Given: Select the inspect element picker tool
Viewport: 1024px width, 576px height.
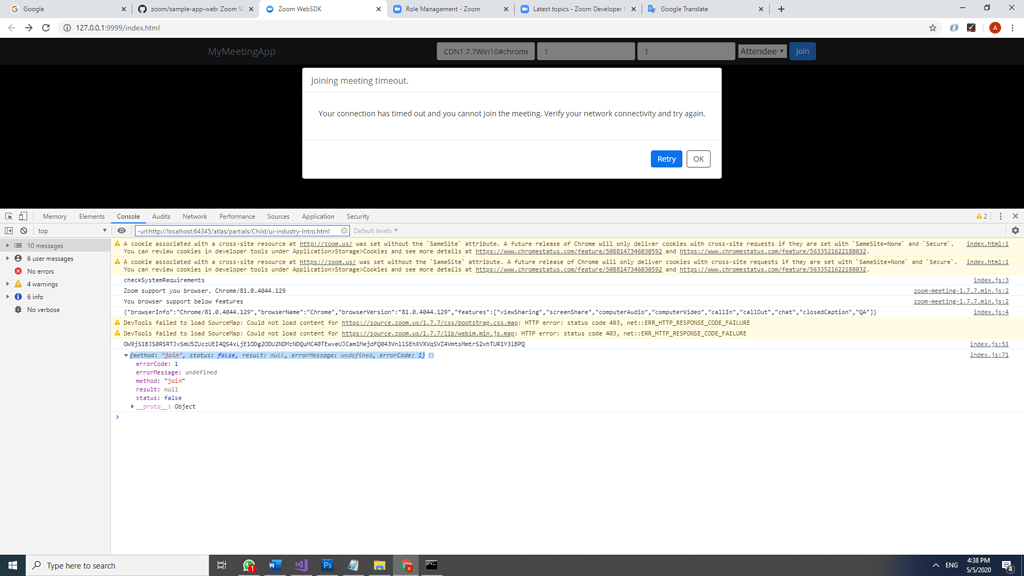Looking at the screenshot, I should 7,216.
